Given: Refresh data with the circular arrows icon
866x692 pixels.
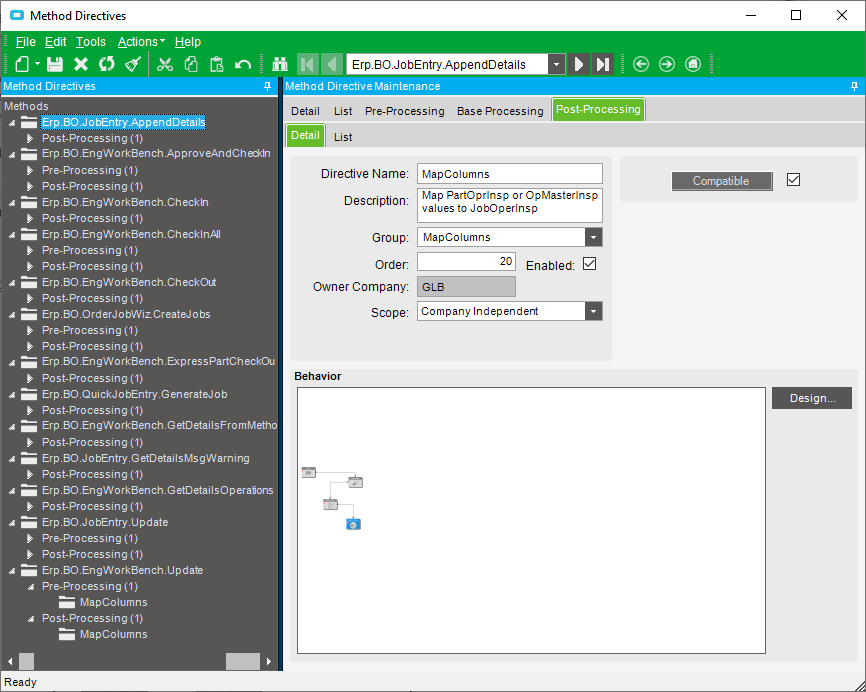Looking at the screenshot, I should (106, 64).
